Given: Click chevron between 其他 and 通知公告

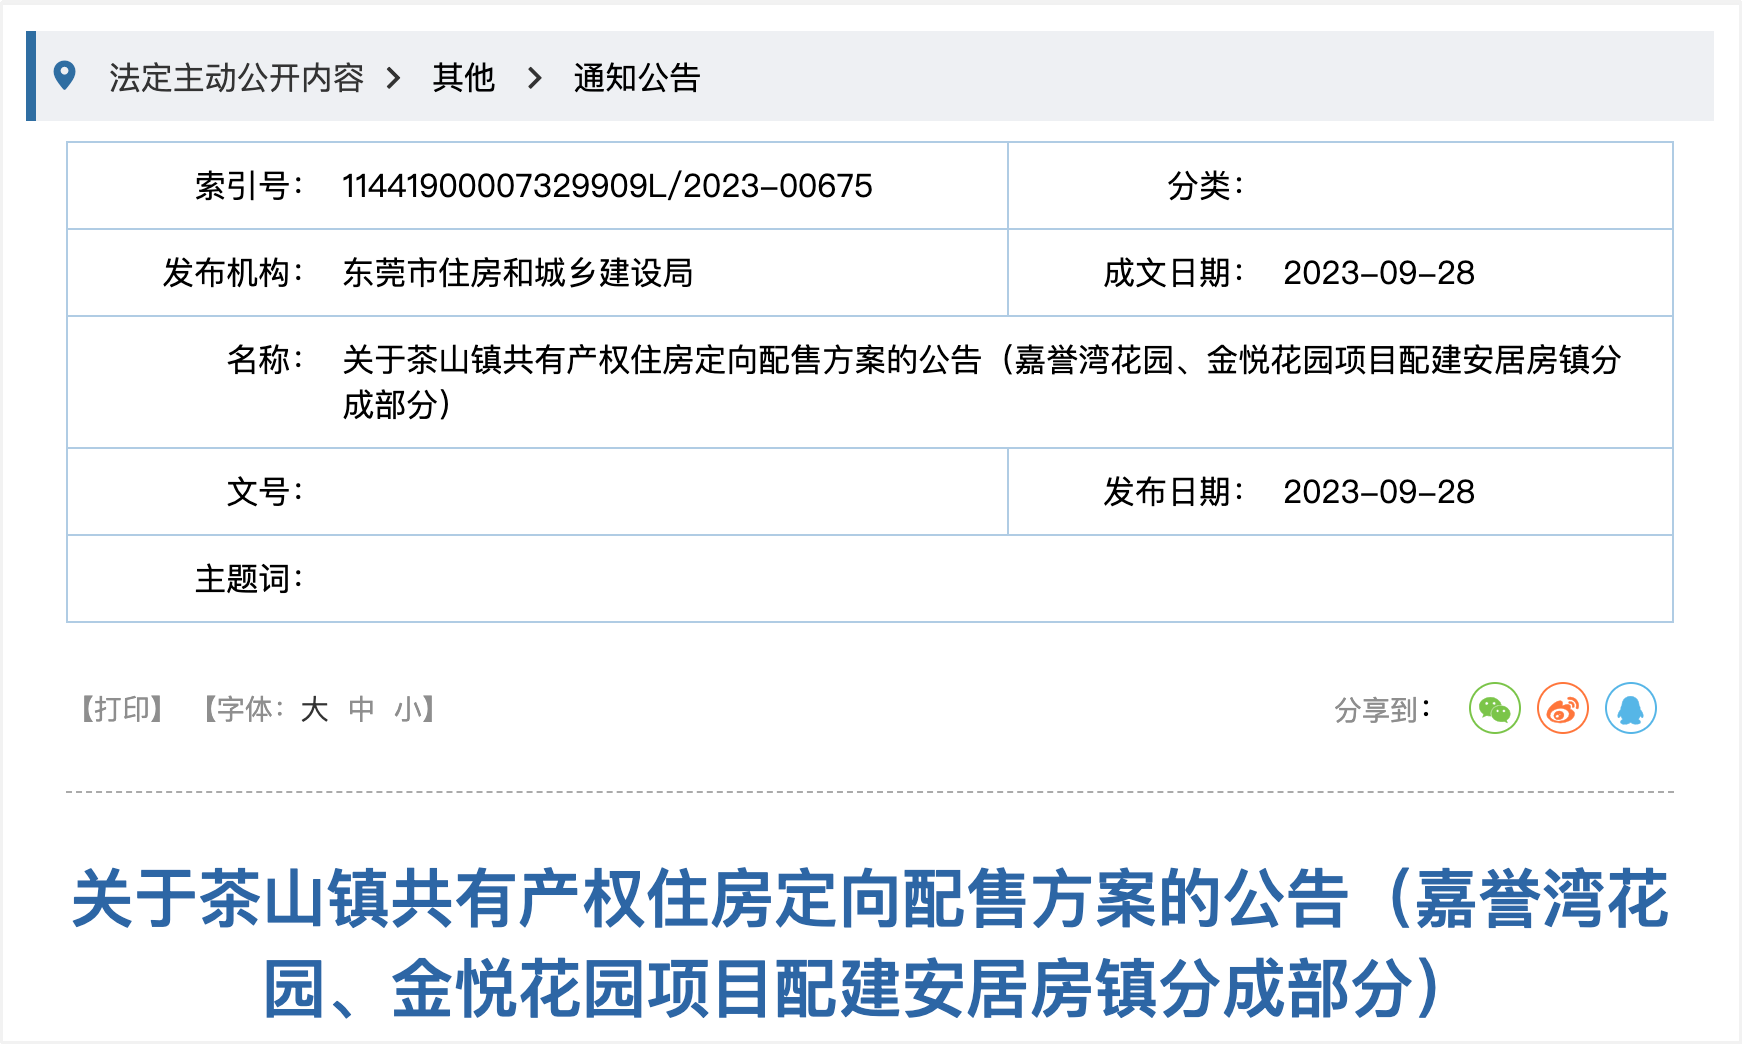Looking at the screenshot, I should [x=535, y=77].
